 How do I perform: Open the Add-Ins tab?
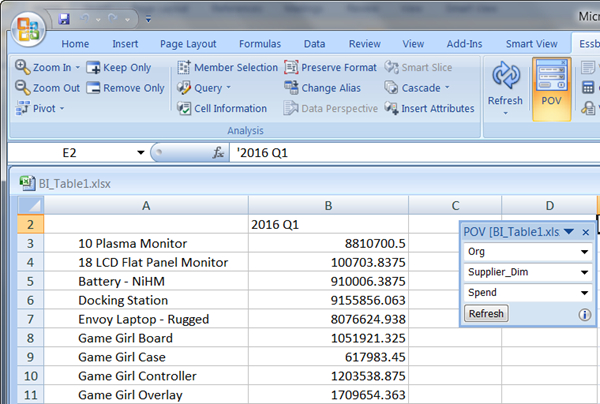pyautogui.click(x=465, y=44)
